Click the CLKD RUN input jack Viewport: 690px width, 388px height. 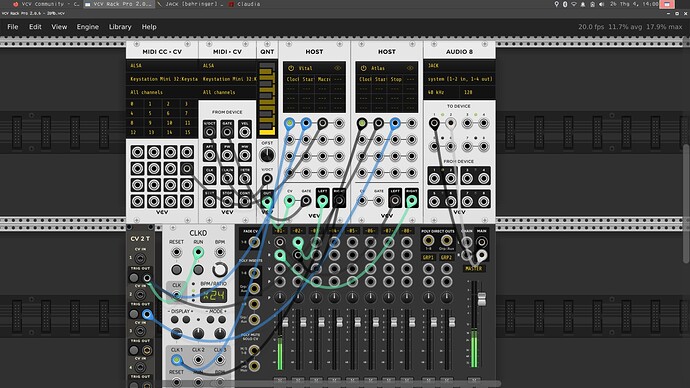click(x=198, y=253)
